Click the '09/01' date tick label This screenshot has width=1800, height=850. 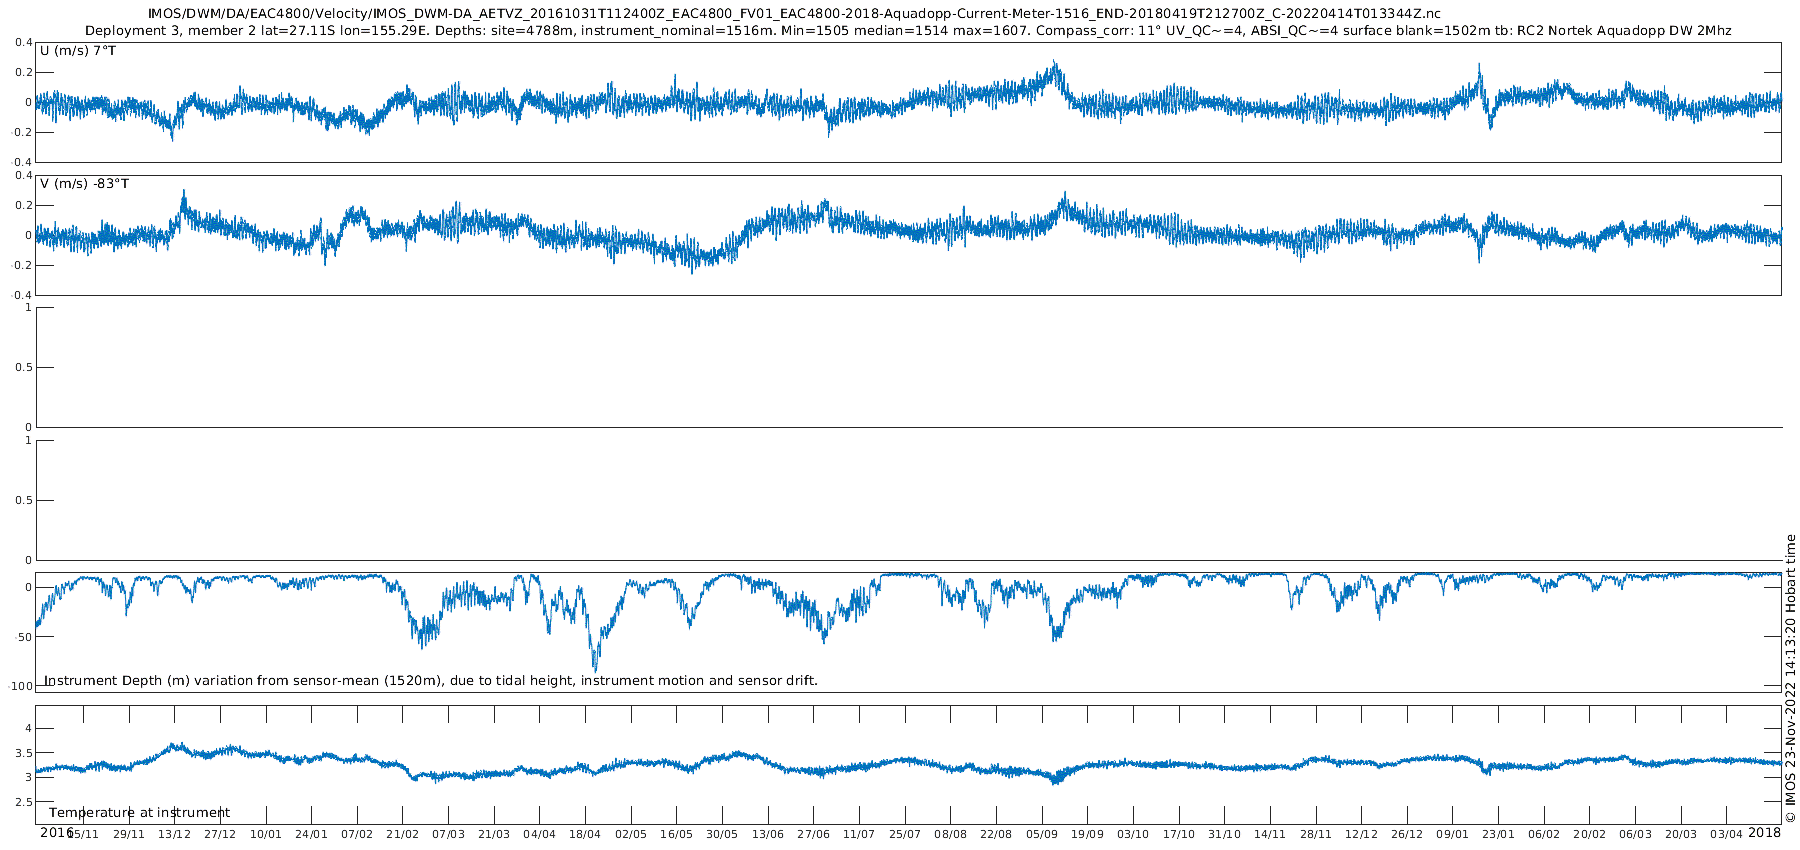(x=1453, y=834)
